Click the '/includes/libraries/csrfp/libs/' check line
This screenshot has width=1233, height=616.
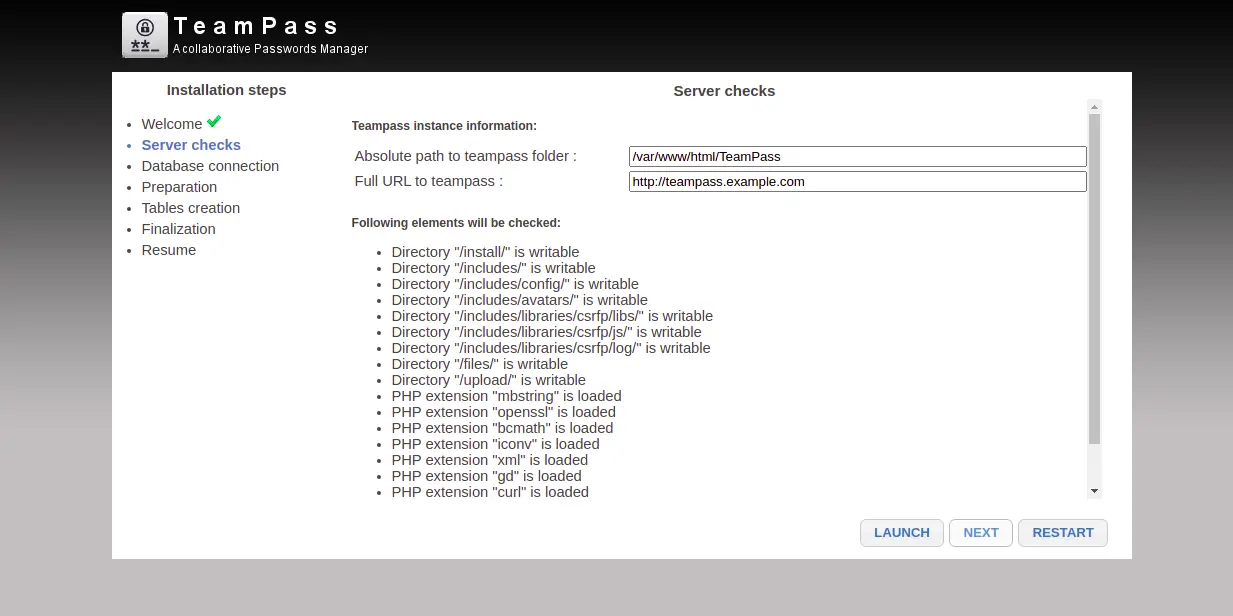pyautogui.click(x=552, y=316)
